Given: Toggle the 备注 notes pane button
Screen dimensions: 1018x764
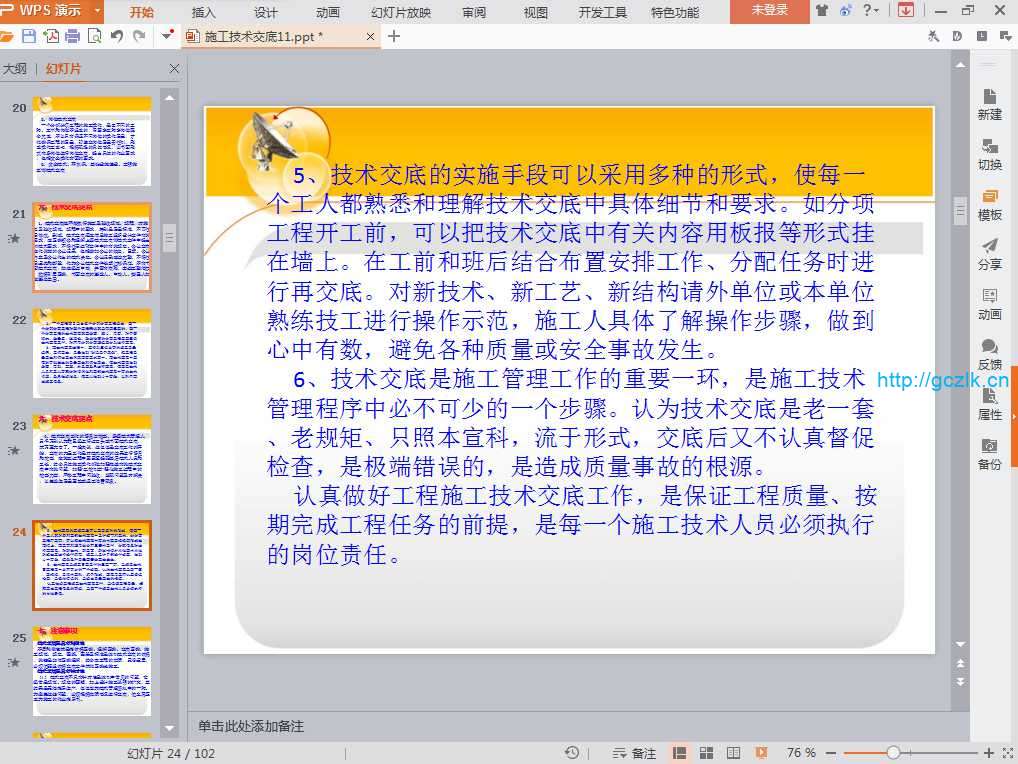Looking at the screenshot, I should click(634, 753).
